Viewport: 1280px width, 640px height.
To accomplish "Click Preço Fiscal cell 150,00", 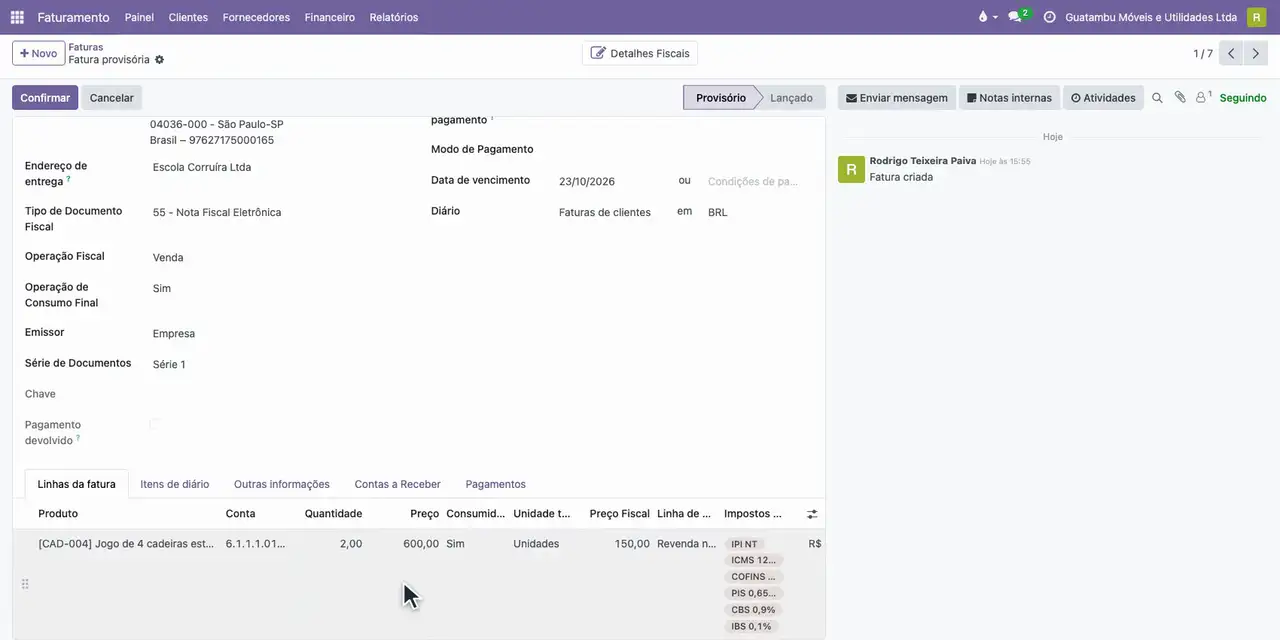I will [632, 544].
